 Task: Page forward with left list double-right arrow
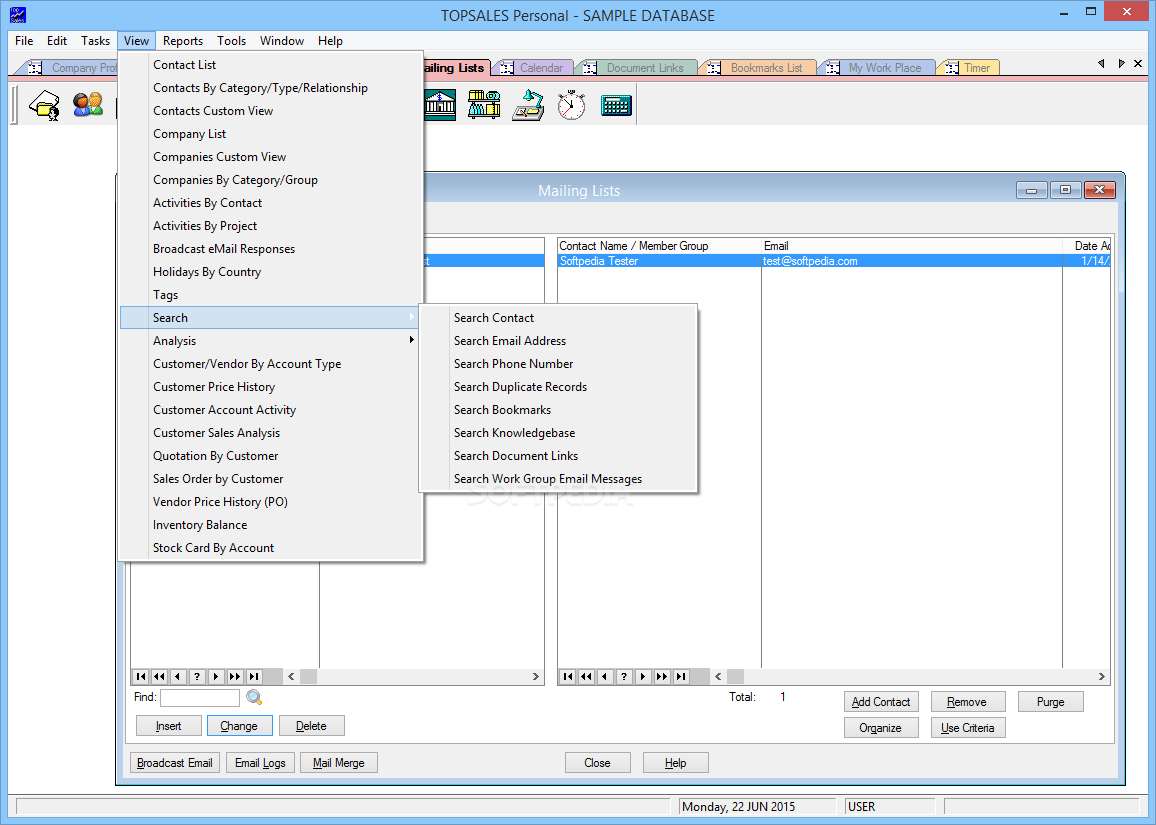click(x=235, y=676)
